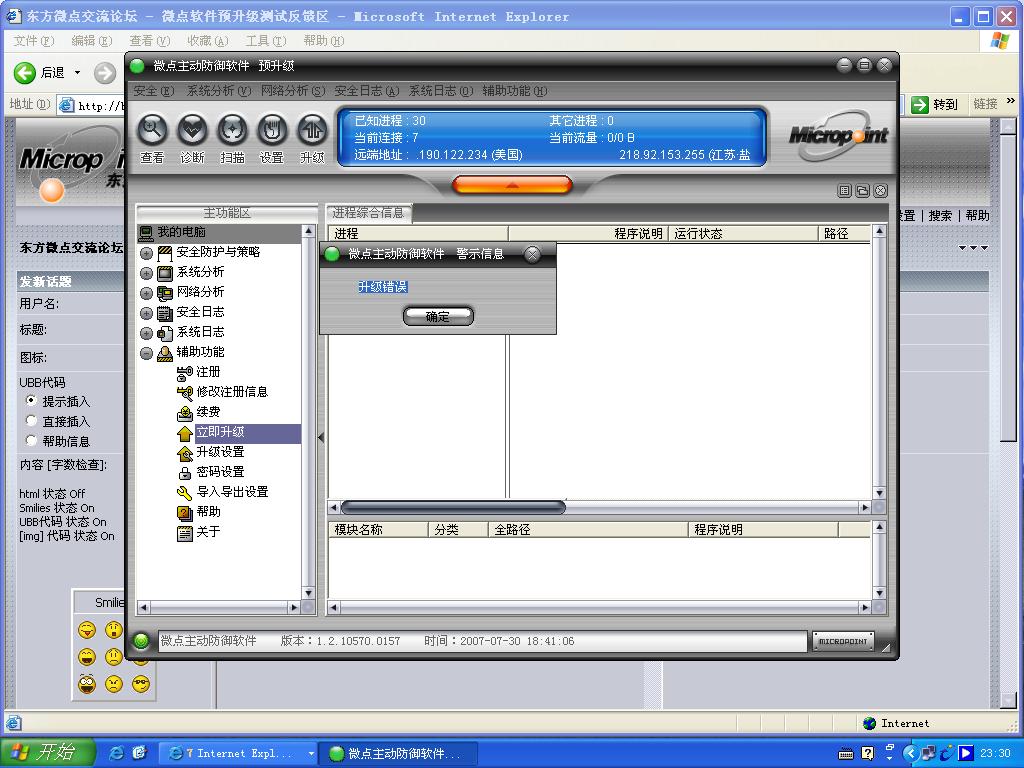Click the Micropoint button in status bar
1024x768 pixels.
pos(843,641)
